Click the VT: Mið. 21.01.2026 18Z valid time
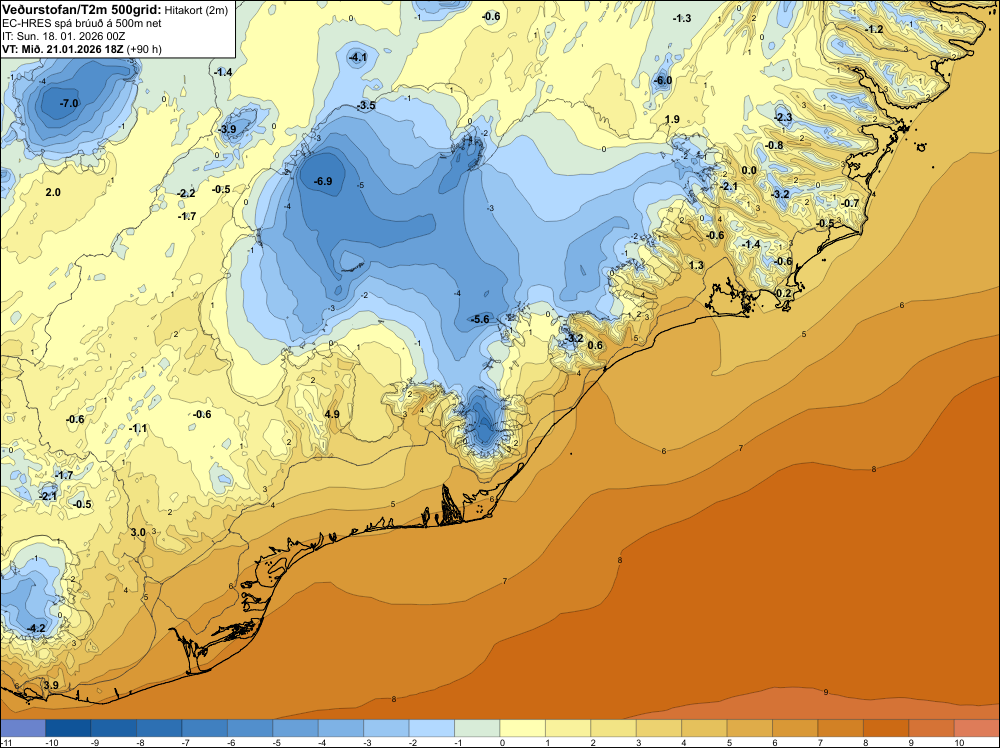This screenshot has height=748, width=1000. click(x=63, y=49)
